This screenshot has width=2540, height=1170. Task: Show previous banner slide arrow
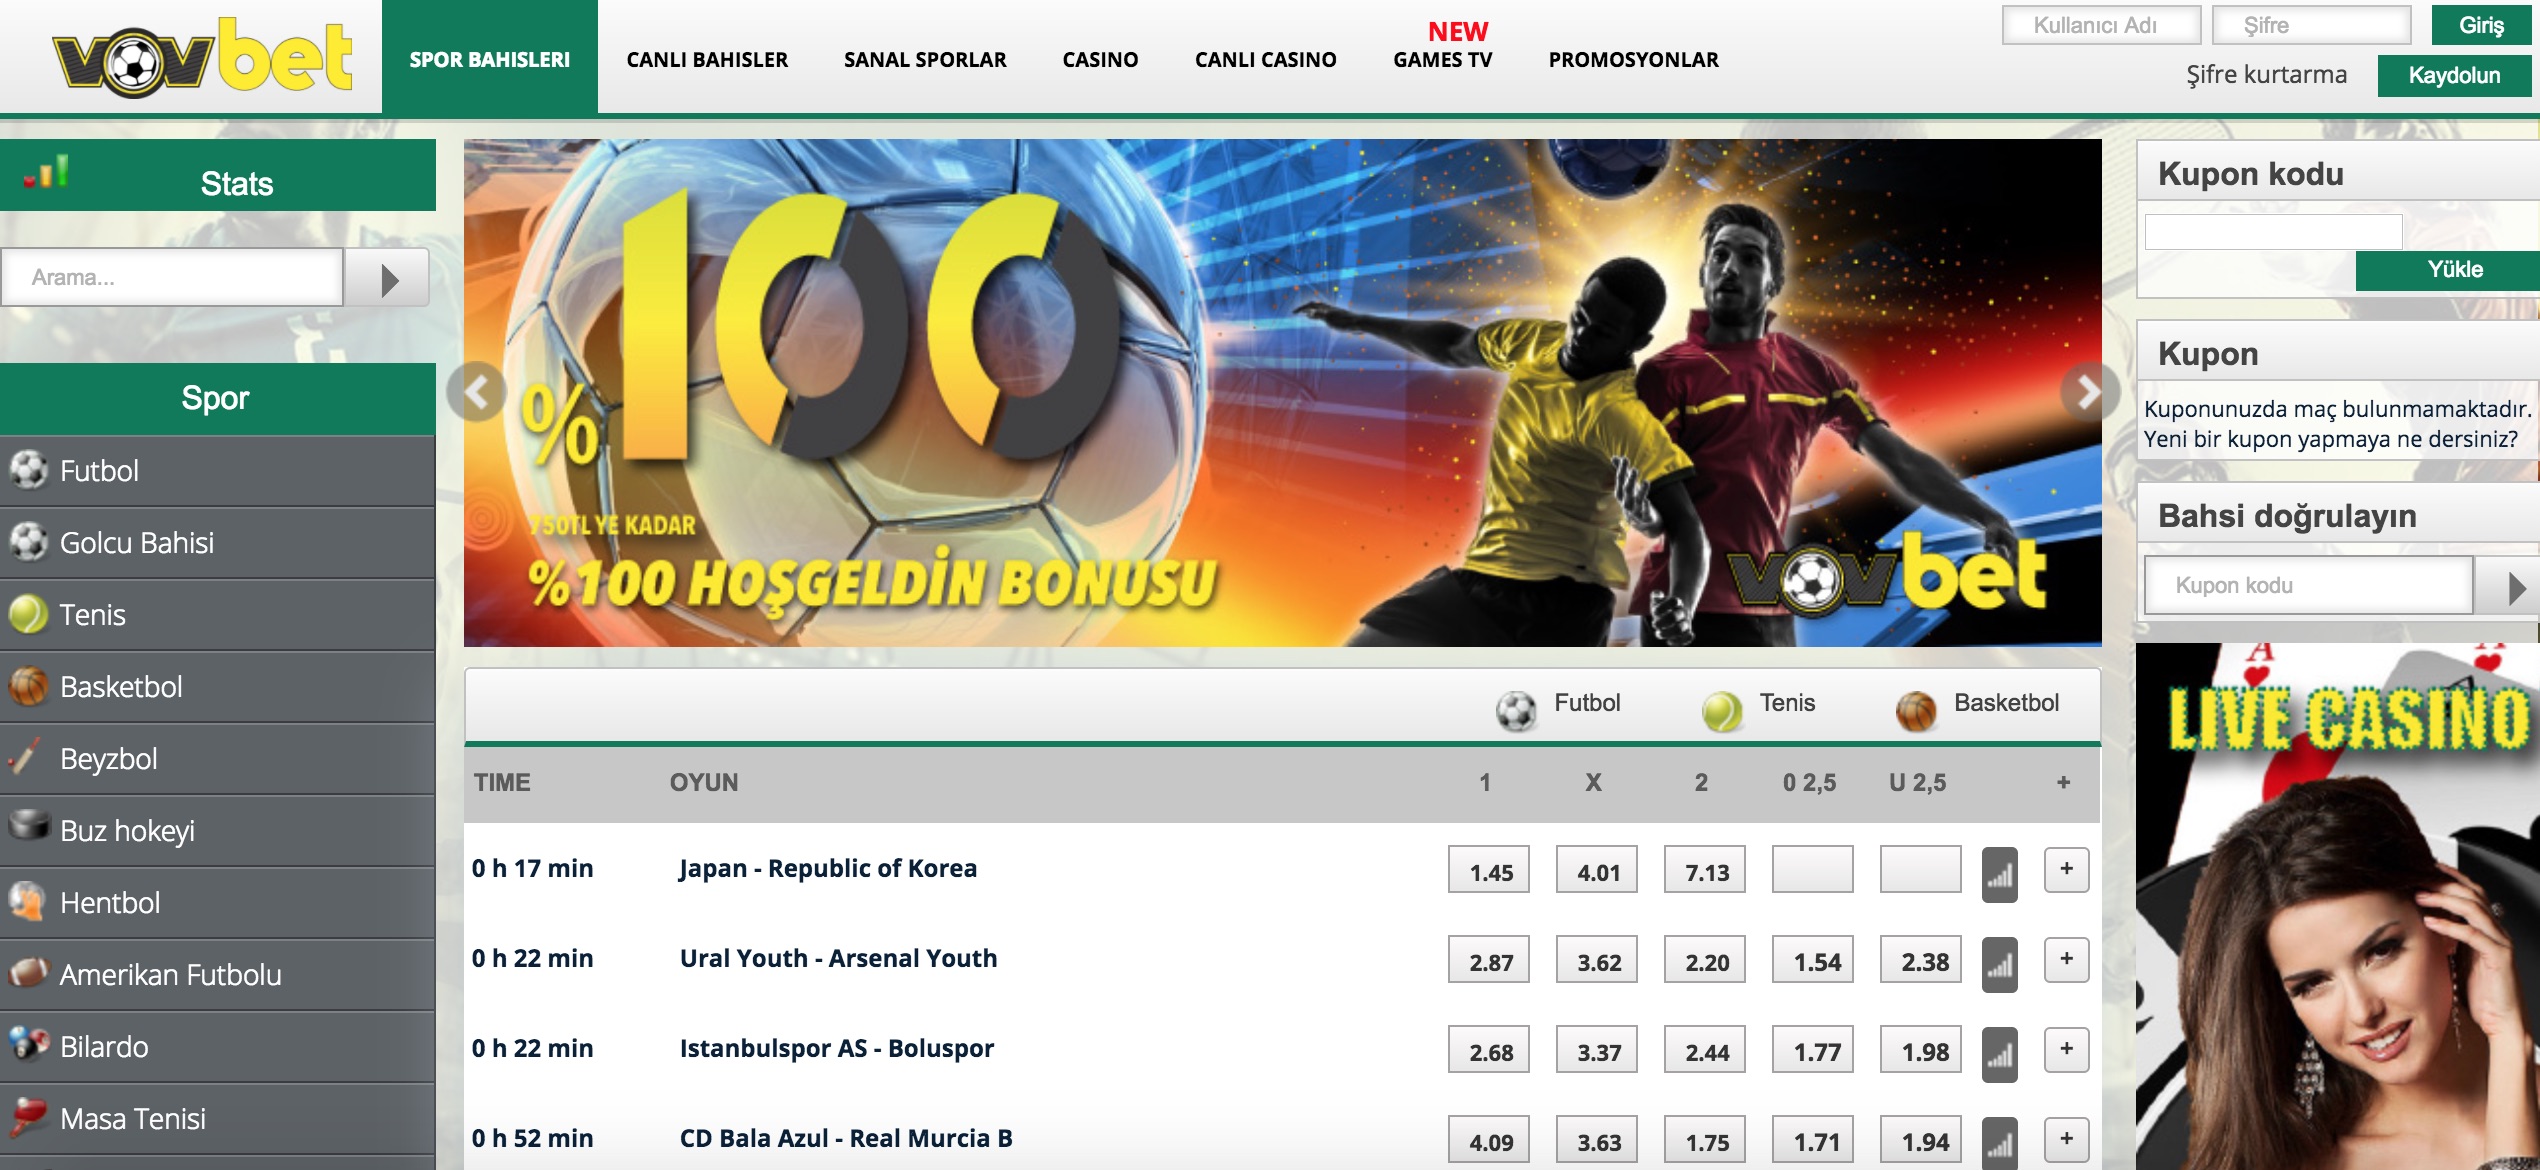(477, 391)
